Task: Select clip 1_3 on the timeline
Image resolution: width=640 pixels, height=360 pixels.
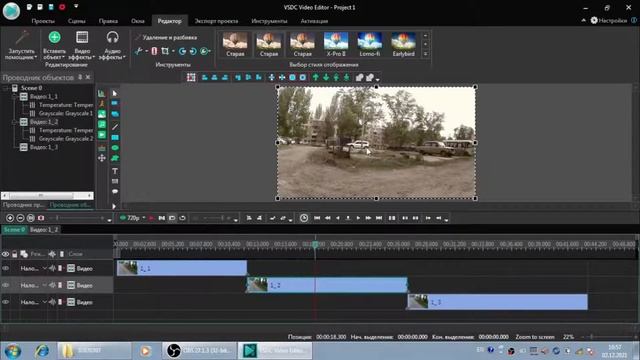Action: coord(498,302)
